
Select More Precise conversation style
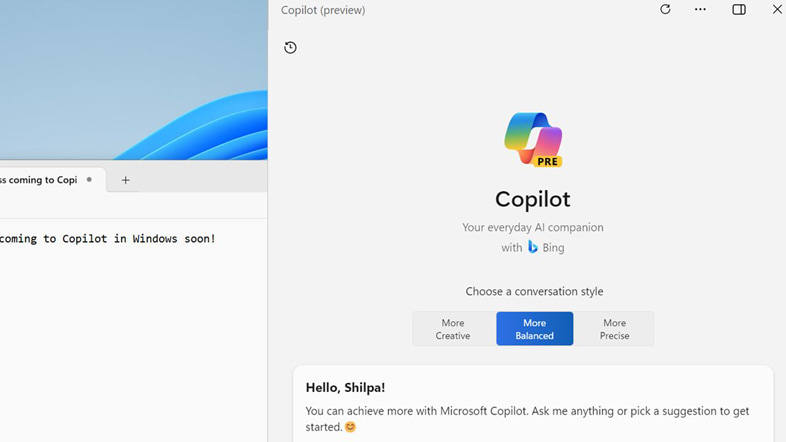click(614, 329)
